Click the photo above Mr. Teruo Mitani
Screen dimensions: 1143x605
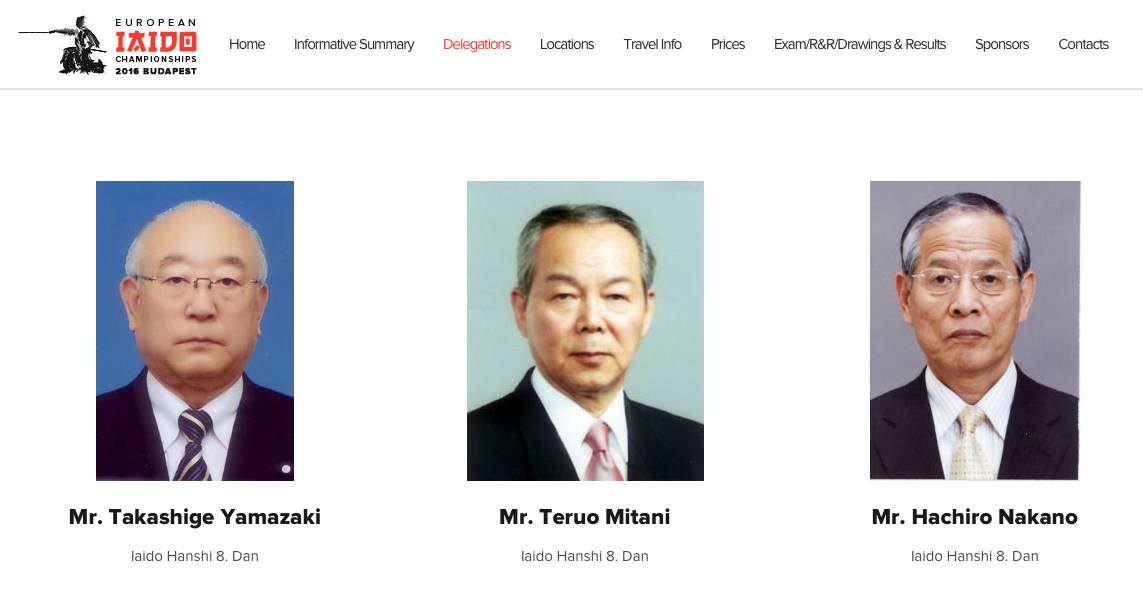[585, 331]
